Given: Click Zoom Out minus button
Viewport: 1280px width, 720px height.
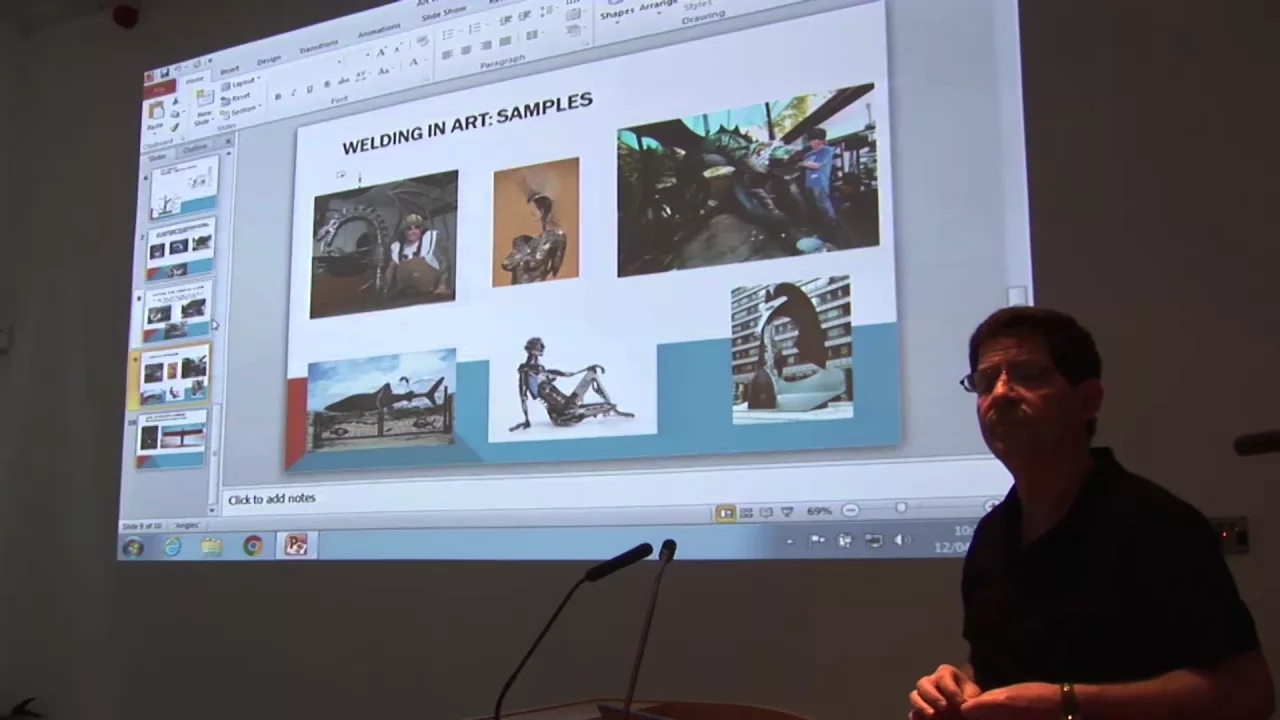Looking at the screenshot, I should 850,510.
